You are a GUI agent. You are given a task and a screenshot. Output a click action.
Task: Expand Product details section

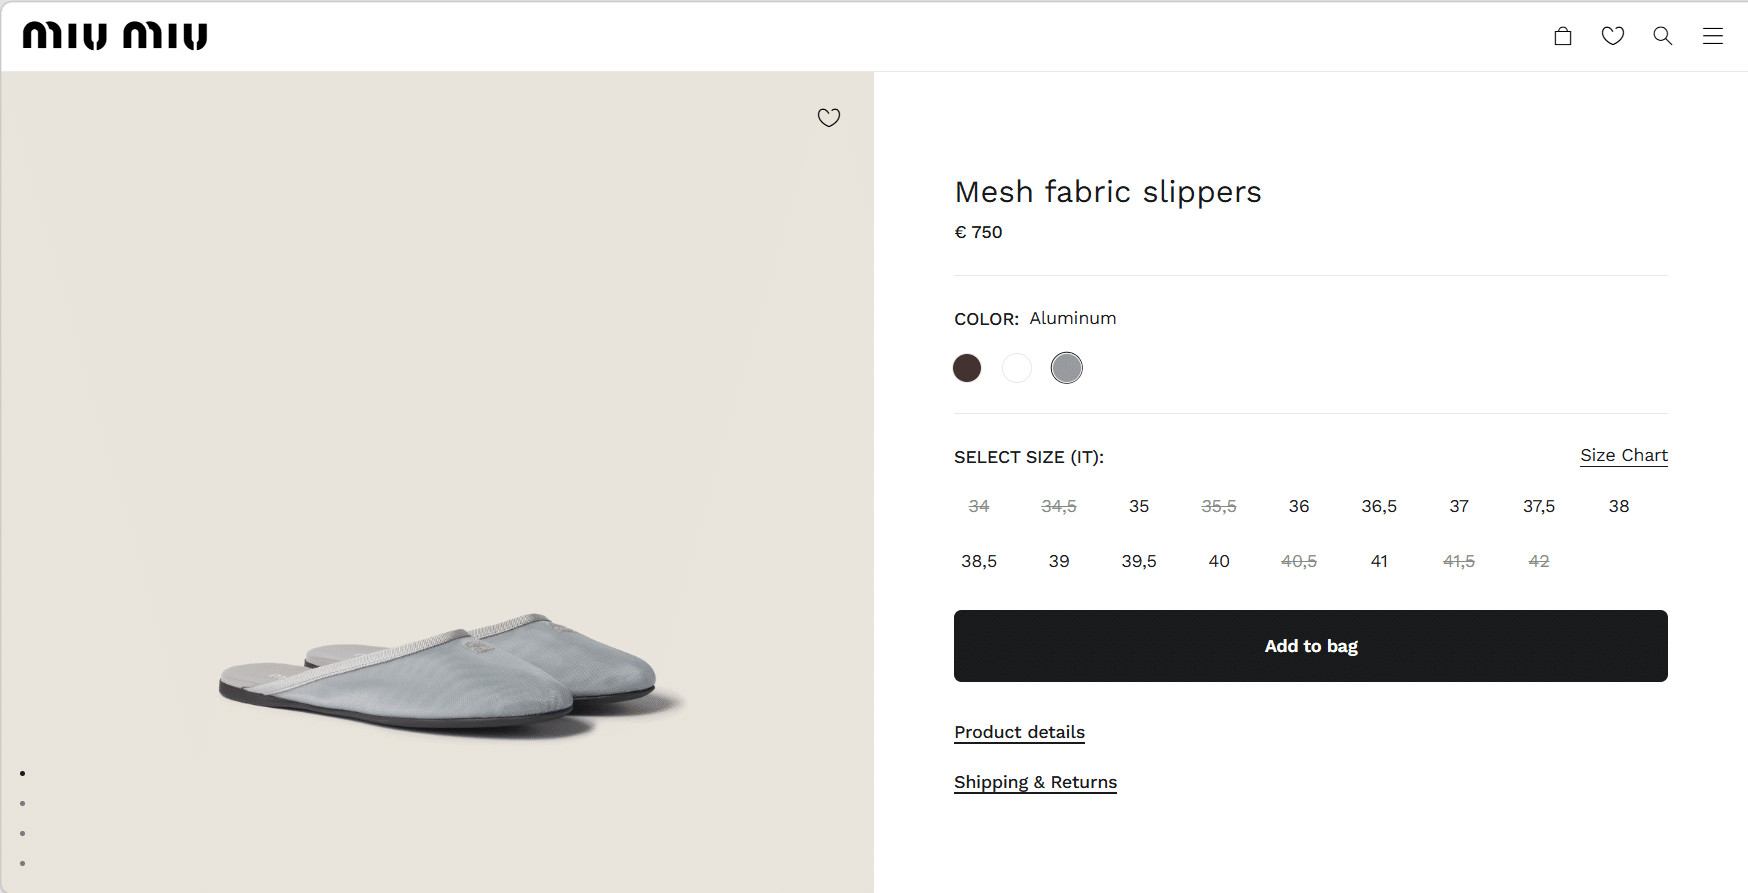(x=1019, y=732)
